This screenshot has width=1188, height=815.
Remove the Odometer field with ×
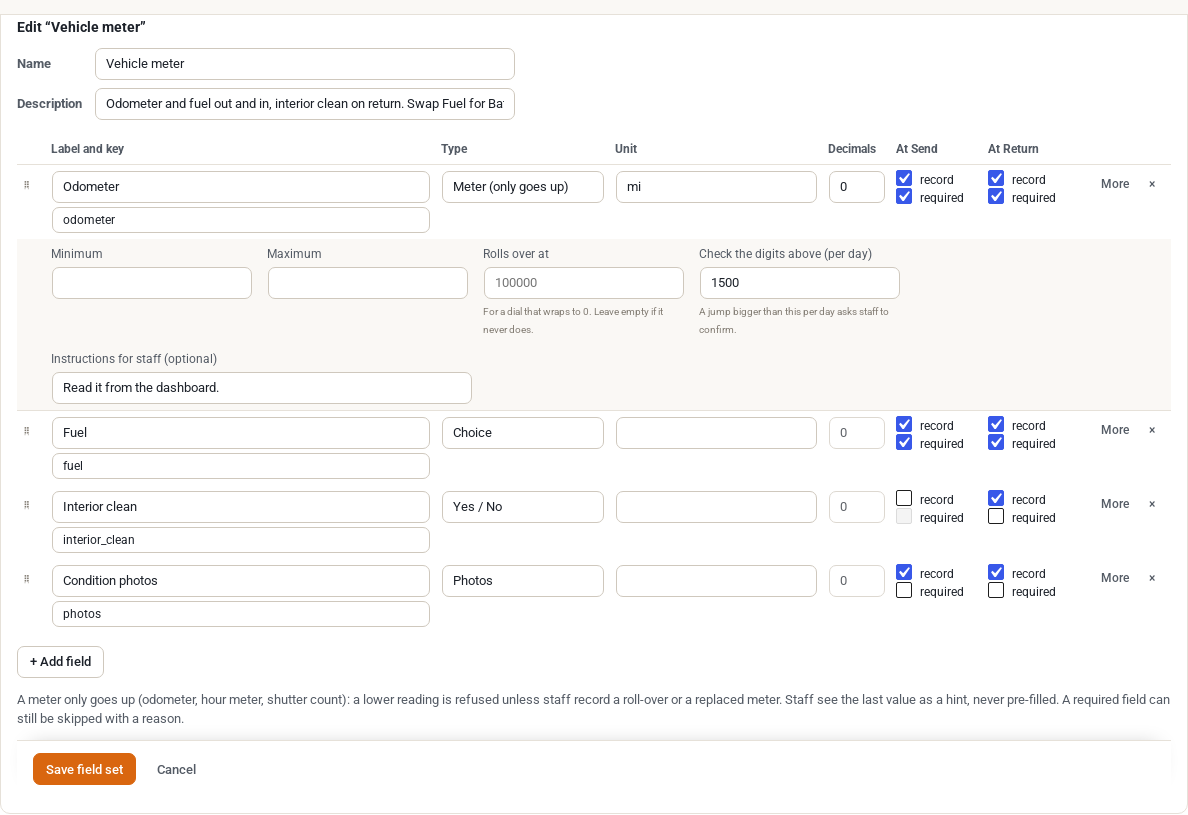[x=1152, y=184]
